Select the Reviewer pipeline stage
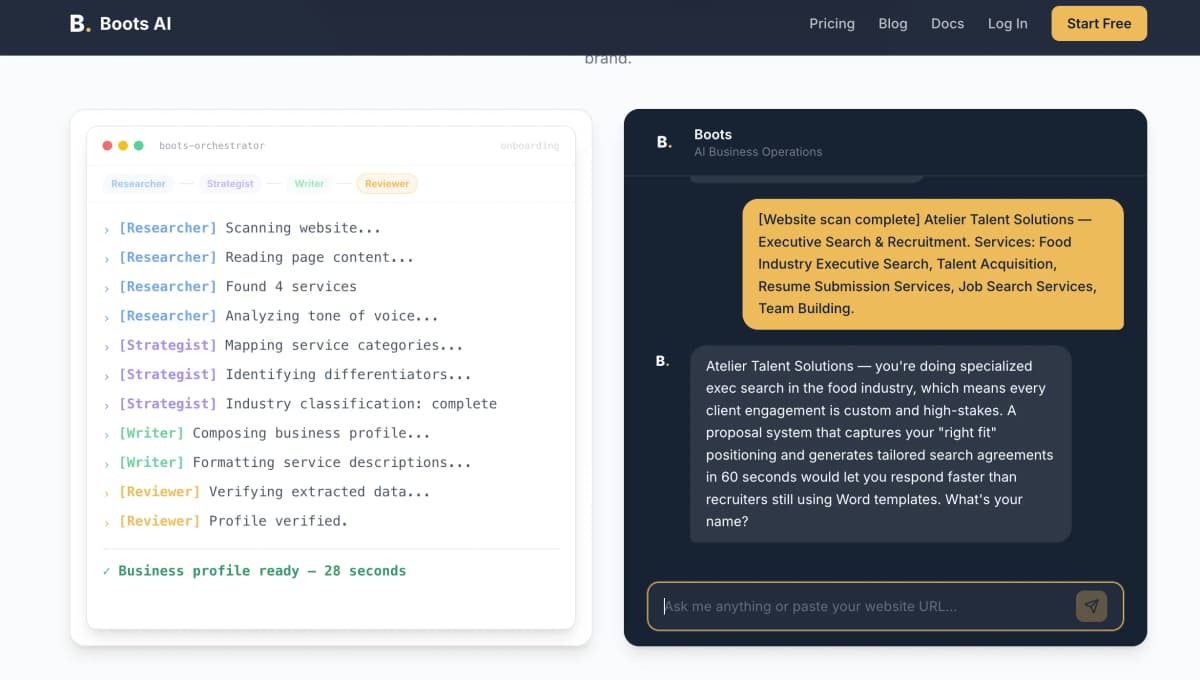The image size is (1200, 680). 387,183
